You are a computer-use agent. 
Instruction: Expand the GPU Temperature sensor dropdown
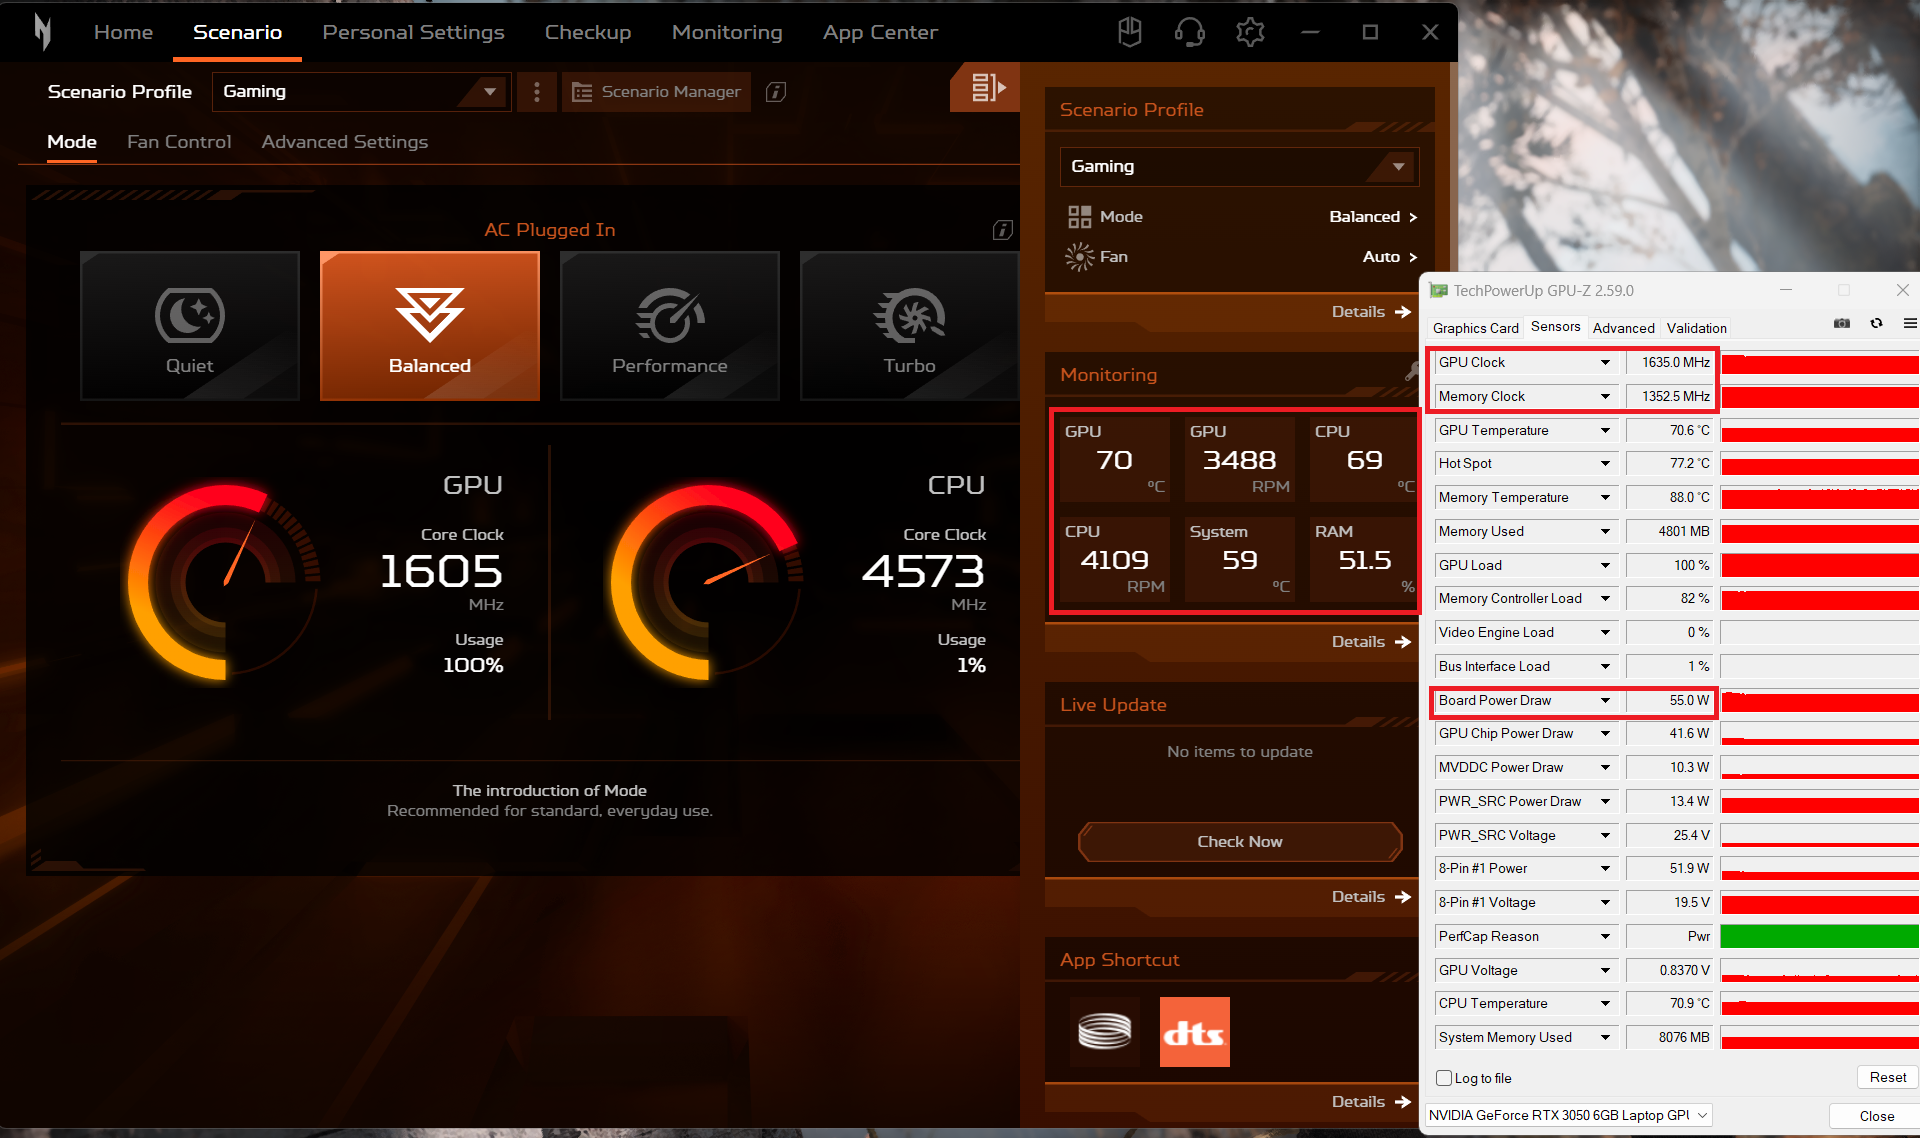click(1605, 431)
